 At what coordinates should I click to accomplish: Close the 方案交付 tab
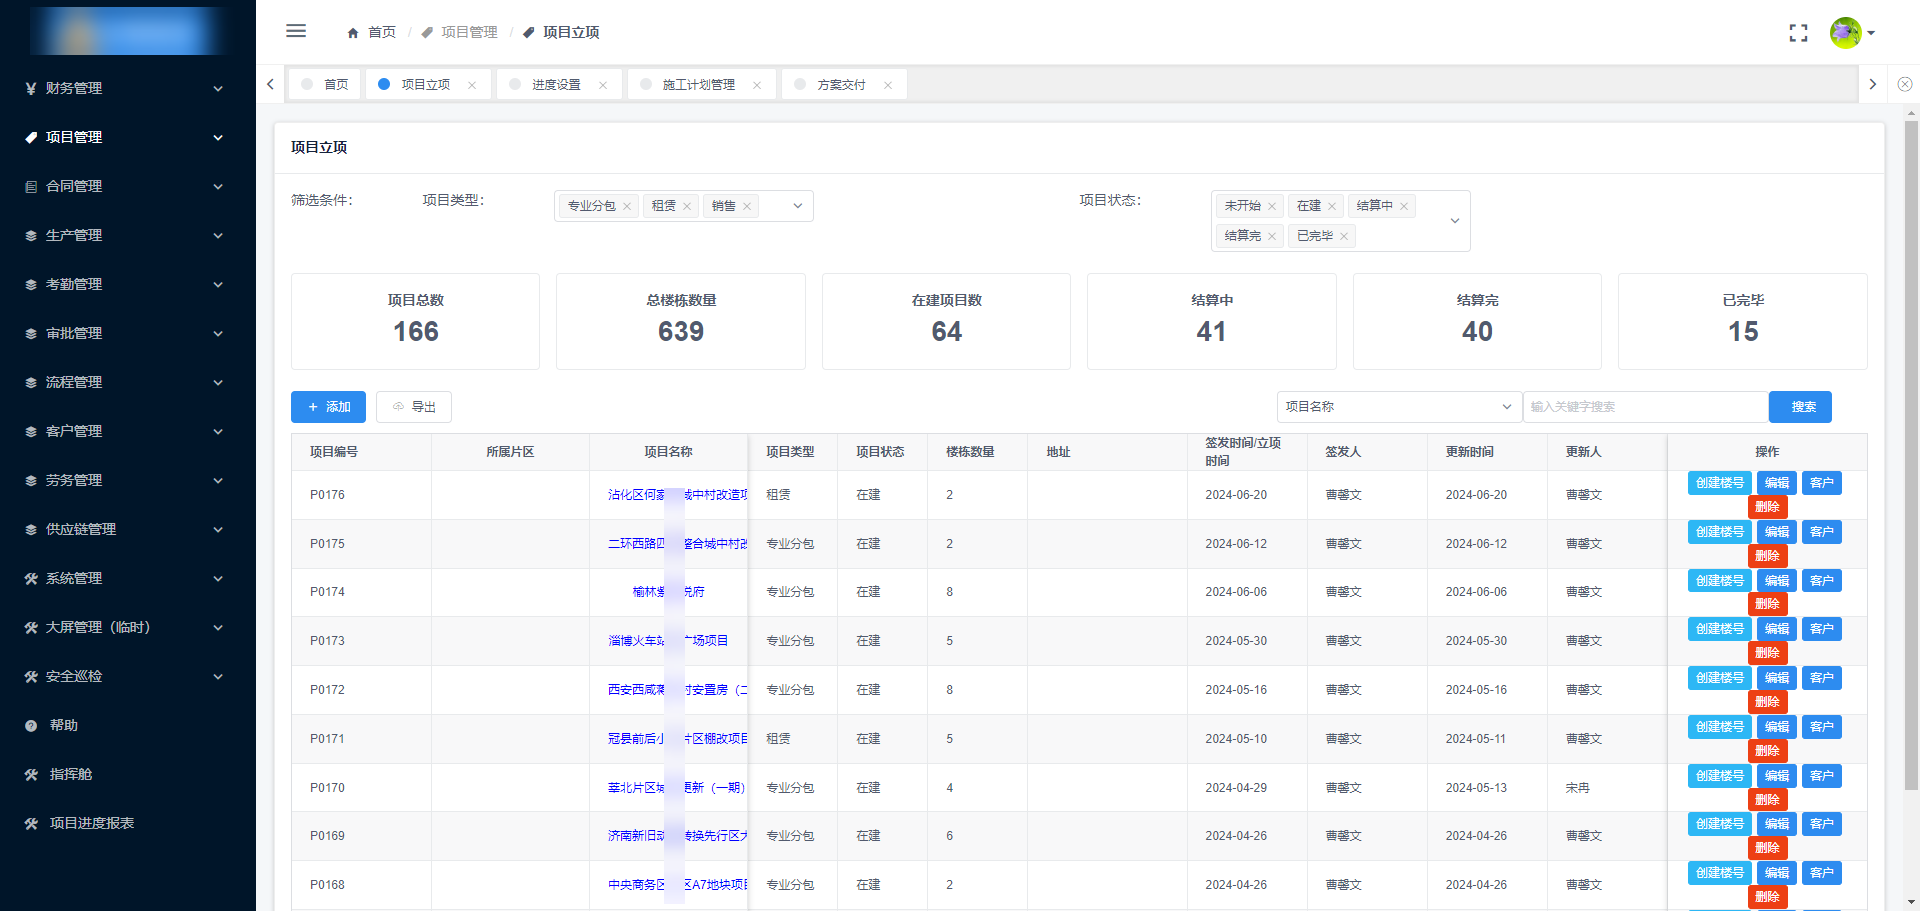click(888, 85)
